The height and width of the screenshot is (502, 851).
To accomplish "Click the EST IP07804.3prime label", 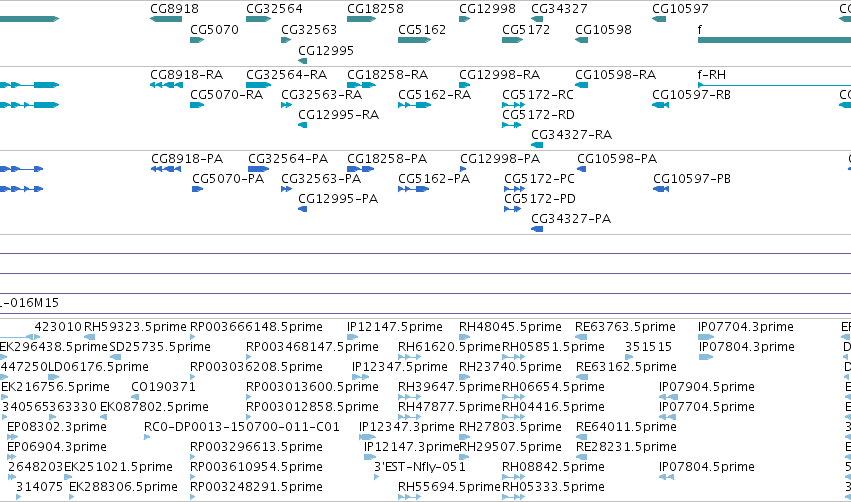I will [x=747, y=347].
